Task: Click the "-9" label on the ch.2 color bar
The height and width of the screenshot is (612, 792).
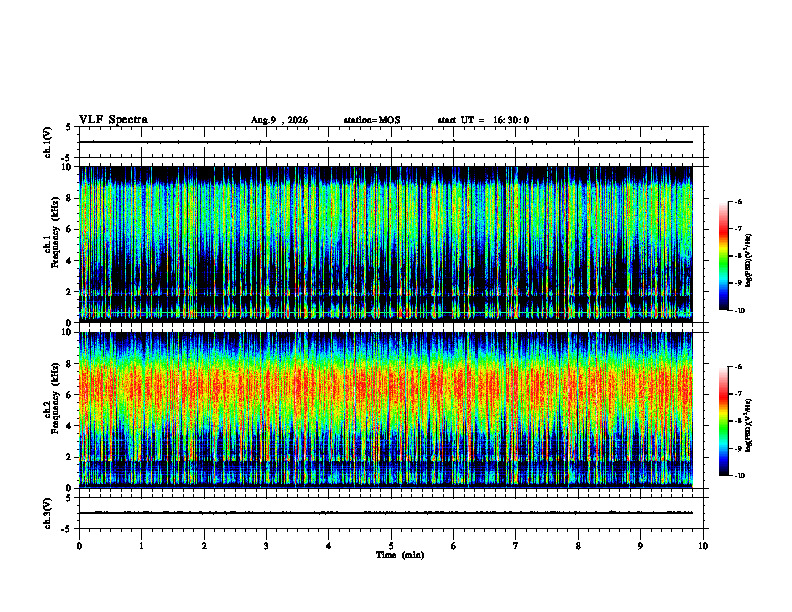Action: [738, 448]
